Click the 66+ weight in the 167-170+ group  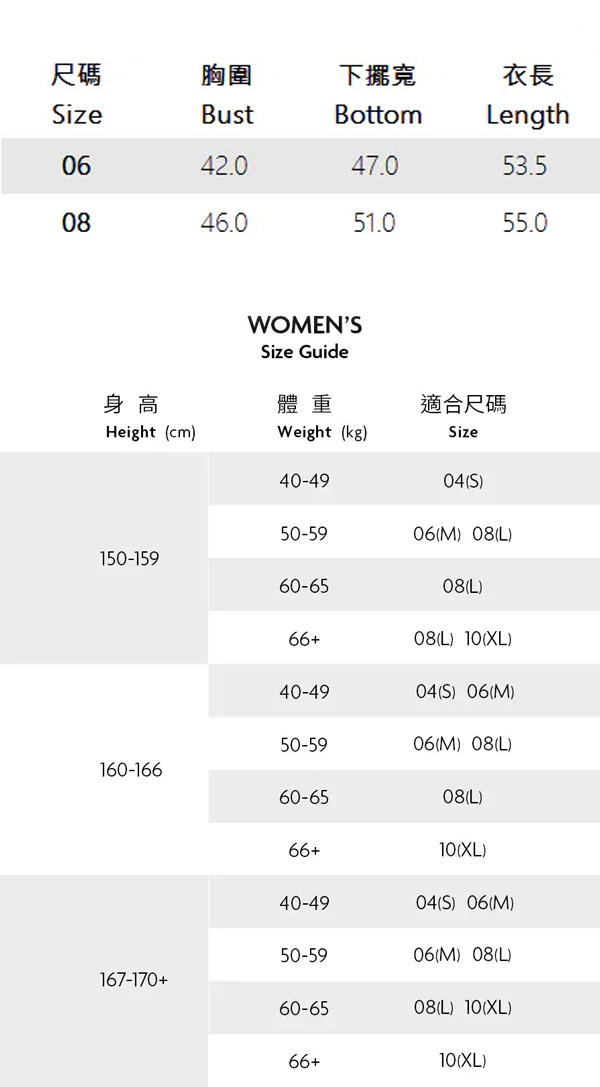(304, 1060)
